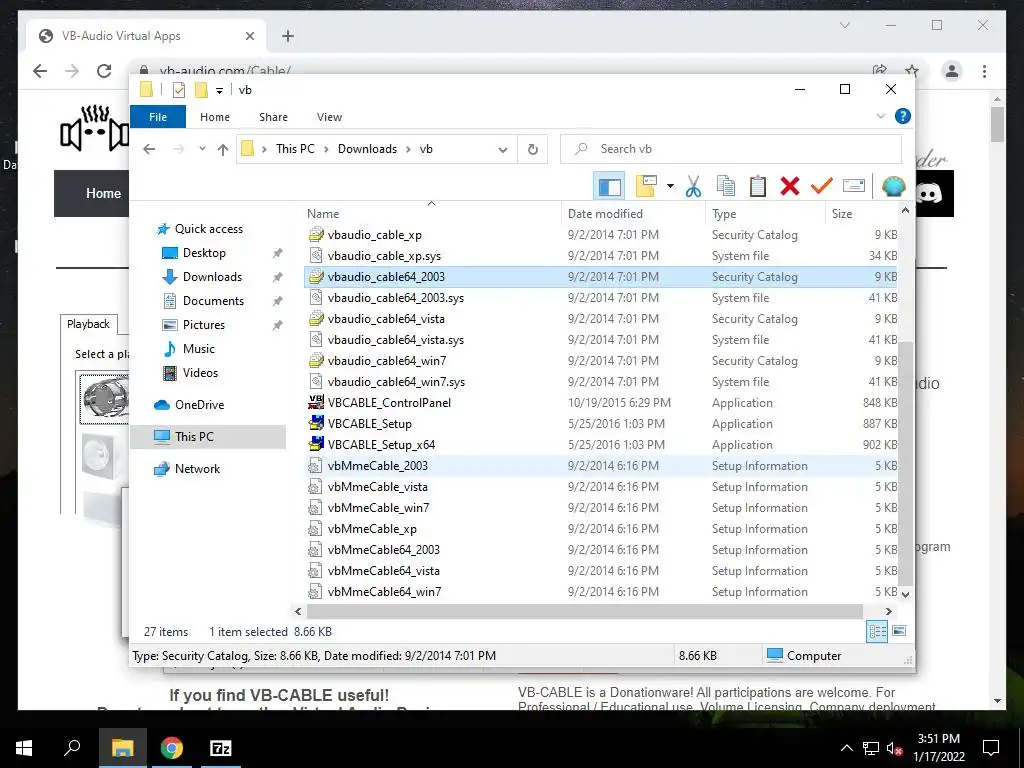Viewport: 1024px width, 768px height.
Task: Open Videos in the navigation pane
Action: (x=200, y=373)
